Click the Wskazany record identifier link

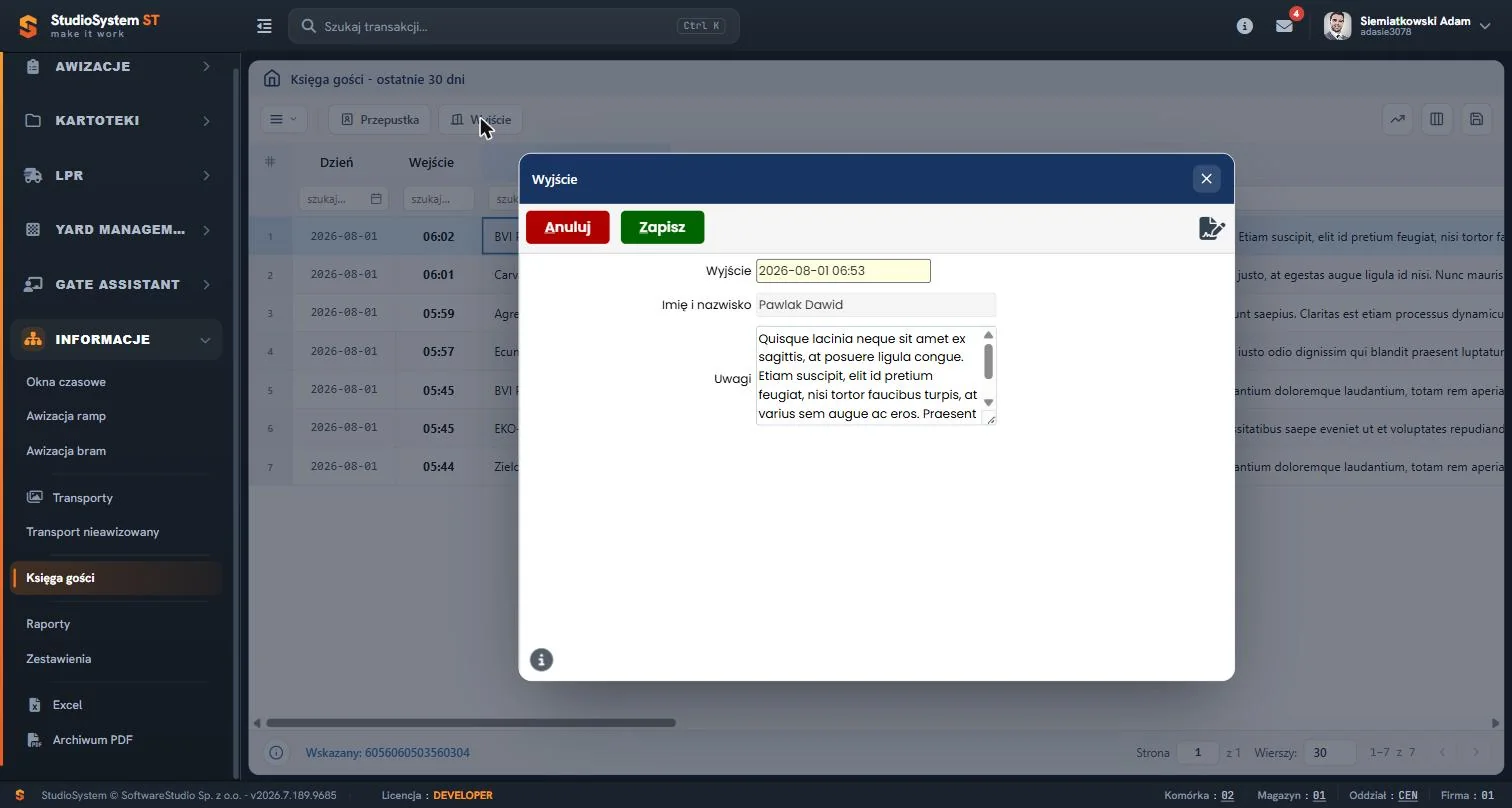[387, 752]
